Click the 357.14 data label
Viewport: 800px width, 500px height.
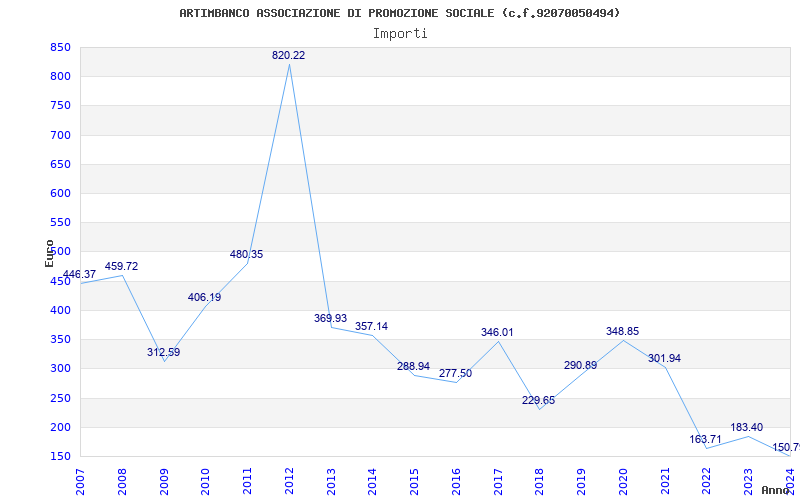tap(371, 327)
